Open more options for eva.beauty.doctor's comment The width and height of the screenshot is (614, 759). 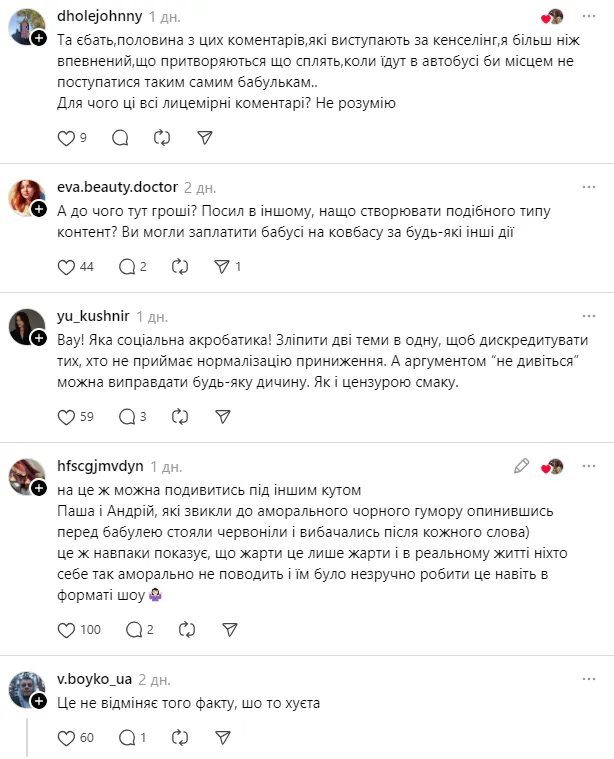pos(590,187)
